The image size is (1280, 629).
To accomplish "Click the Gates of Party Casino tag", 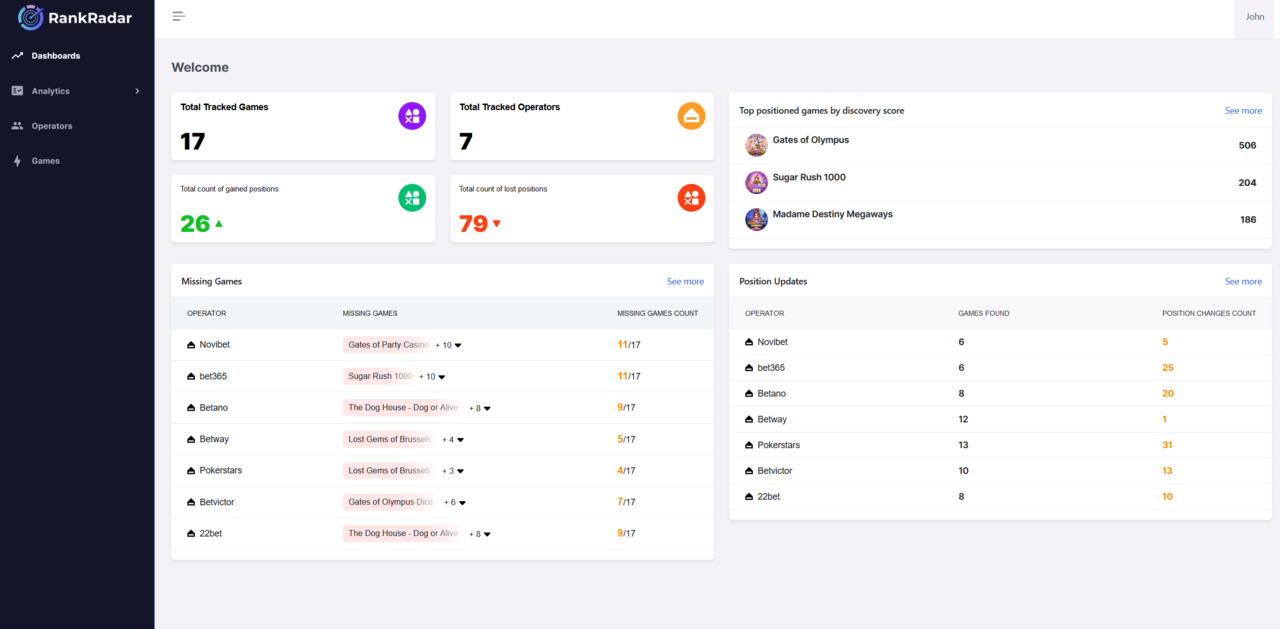I will pyautogui.click(x=388, y=345).
